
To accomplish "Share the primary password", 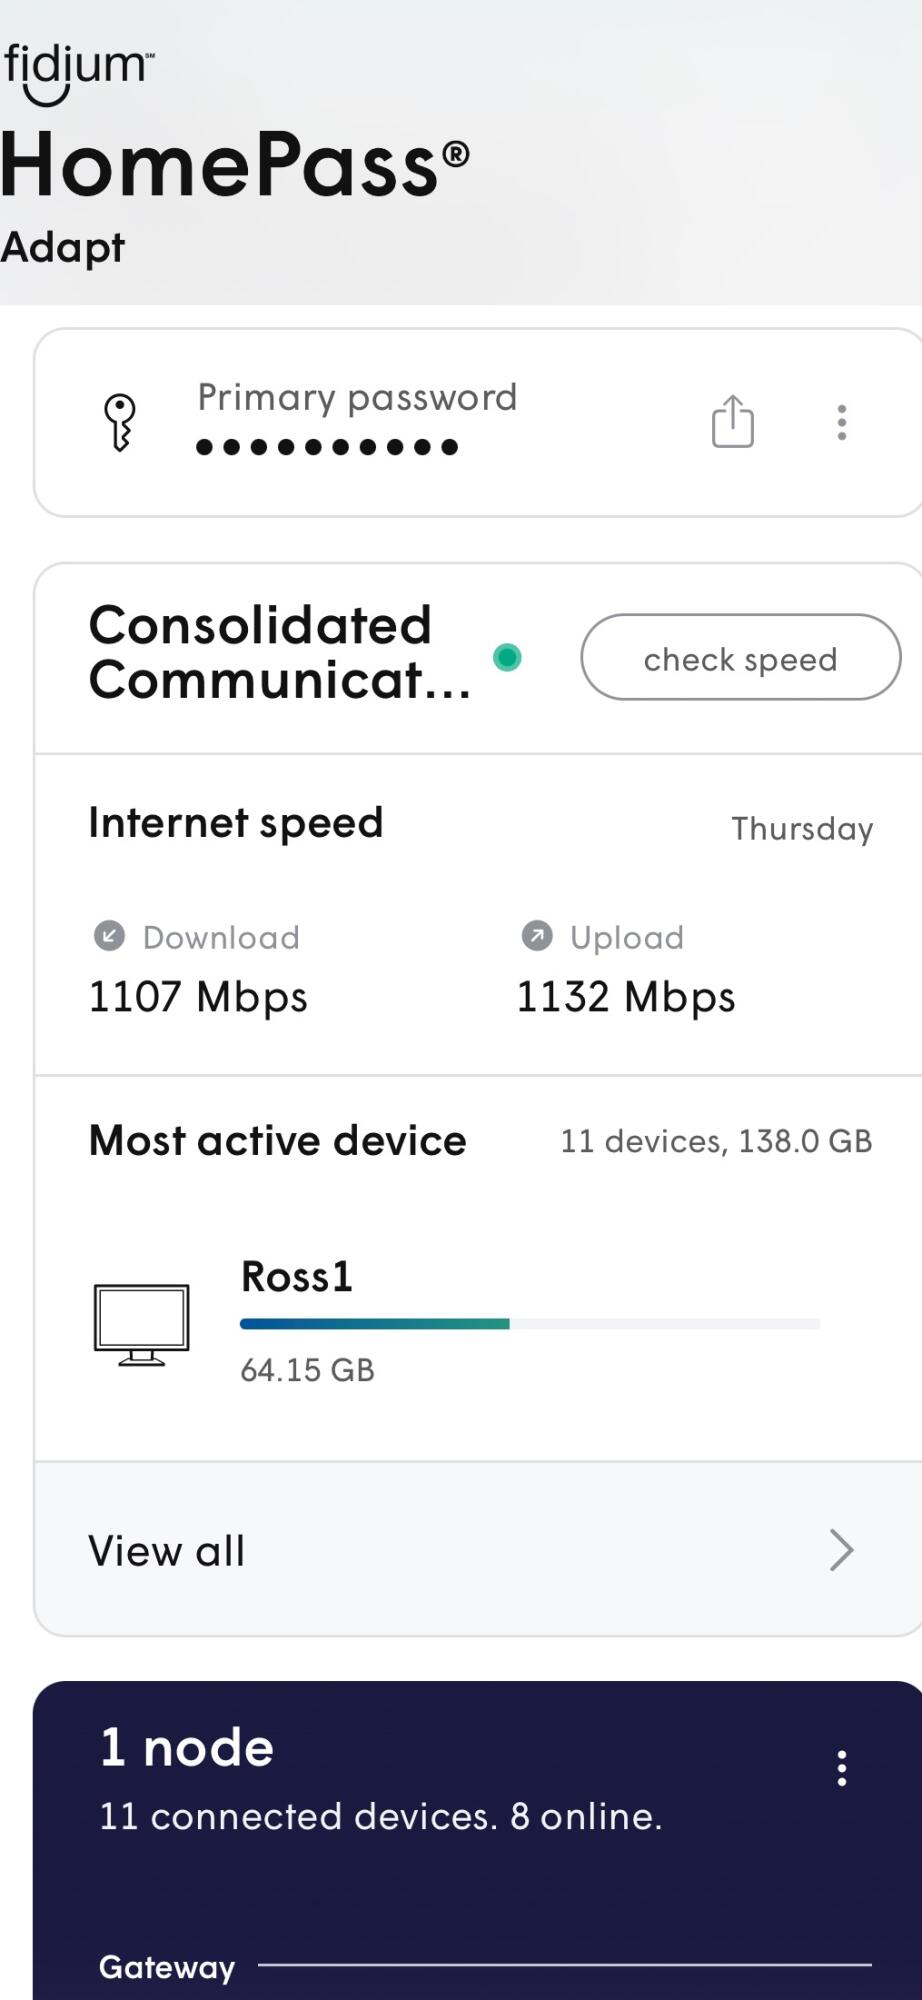I will [732, 421].
